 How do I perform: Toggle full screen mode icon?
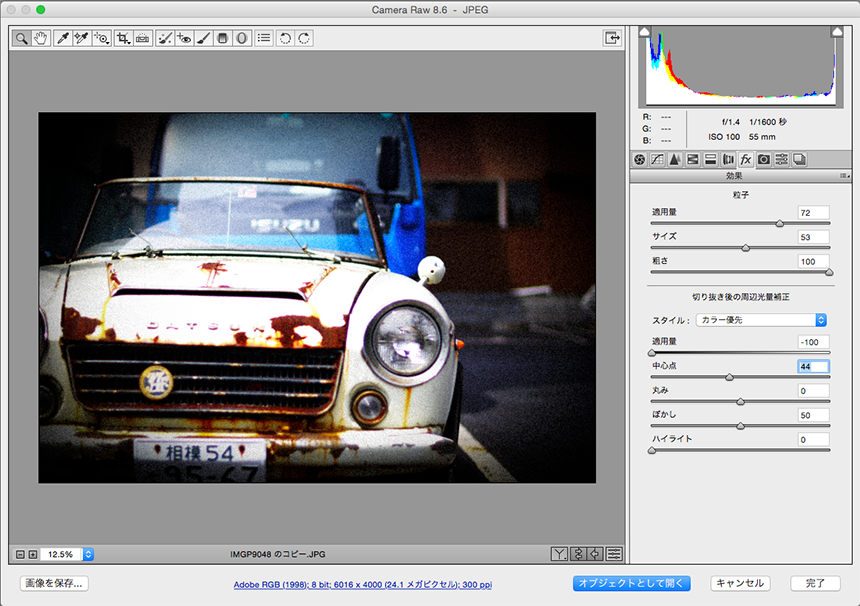[612, 38]
